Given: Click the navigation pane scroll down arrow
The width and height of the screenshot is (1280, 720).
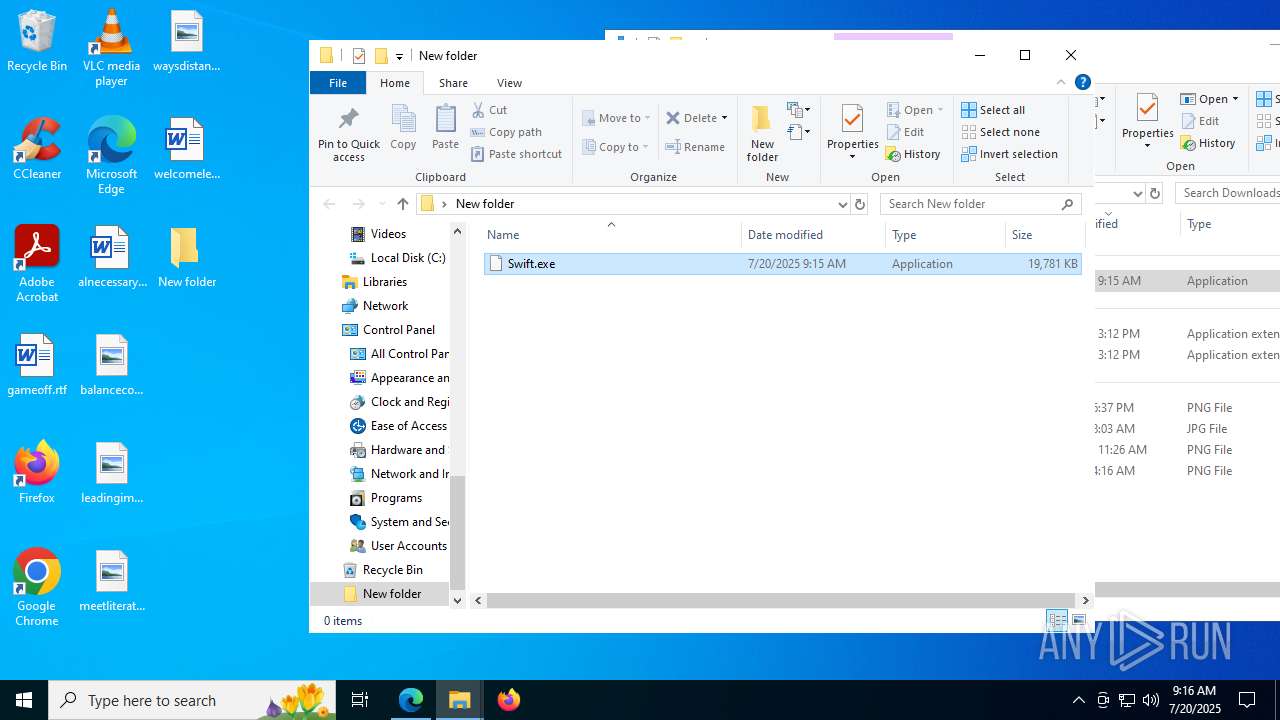Looking at the screenshot, I should 458,600.
